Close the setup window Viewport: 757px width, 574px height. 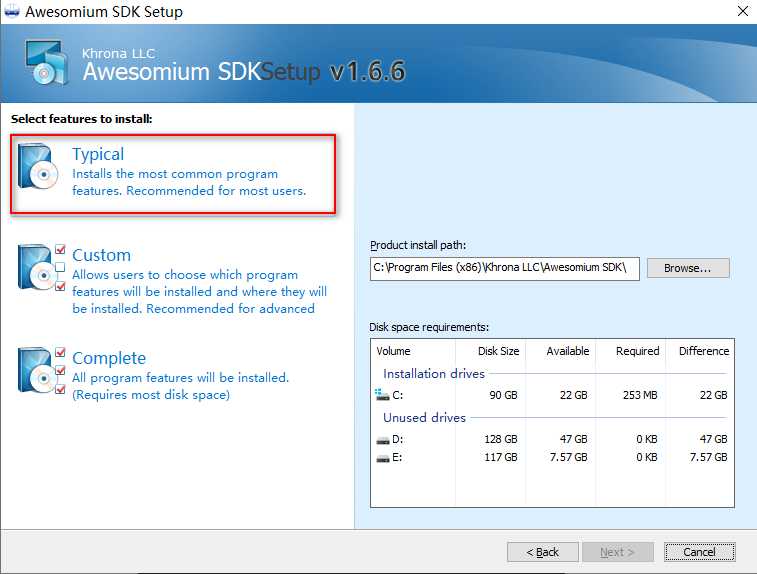click(x=743, y=11)
